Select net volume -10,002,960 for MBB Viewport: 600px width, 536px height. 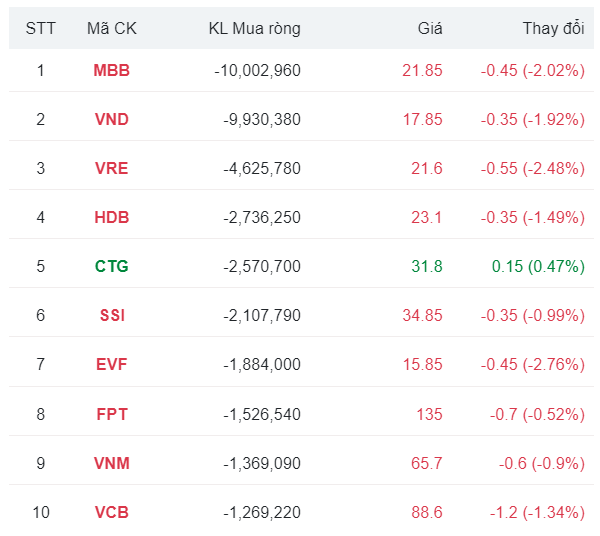pyautogui.click(x=258, y=71)
